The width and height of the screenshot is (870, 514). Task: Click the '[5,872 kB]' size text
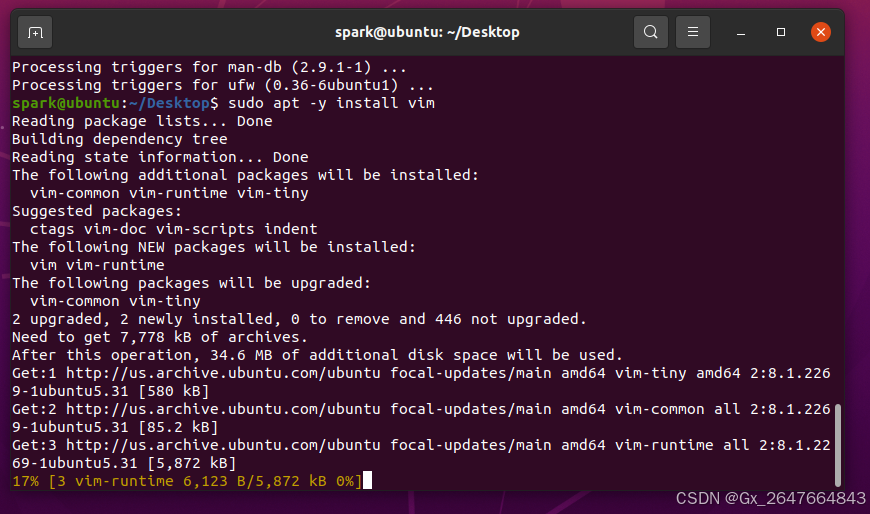(191, 463)
